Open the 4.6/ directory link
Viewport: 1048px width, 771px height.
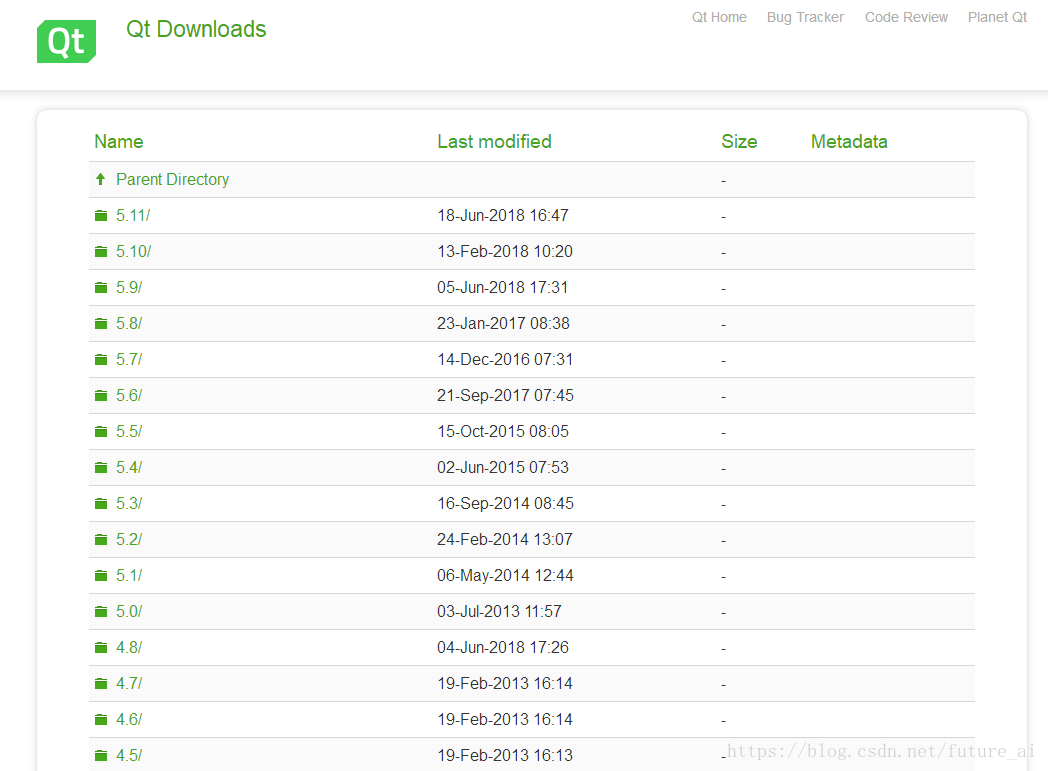pos(129,720)
